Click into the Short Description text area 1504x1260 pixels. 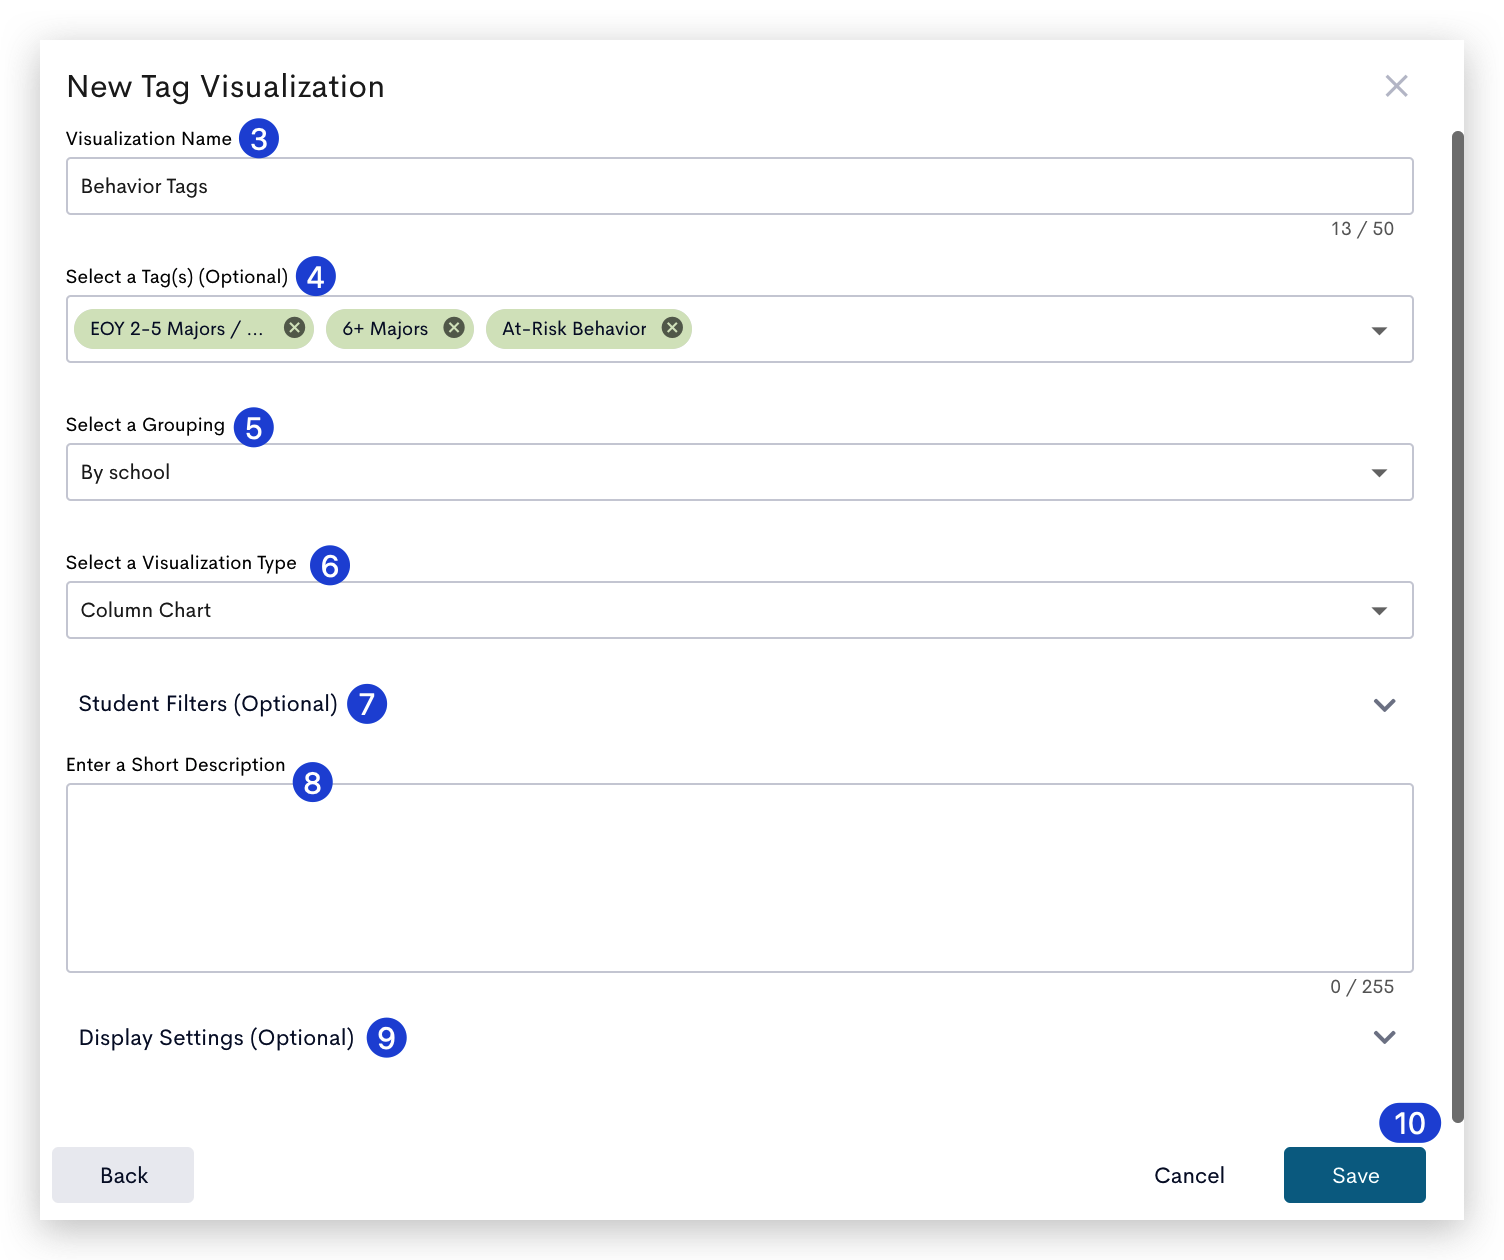coord(739,878)
